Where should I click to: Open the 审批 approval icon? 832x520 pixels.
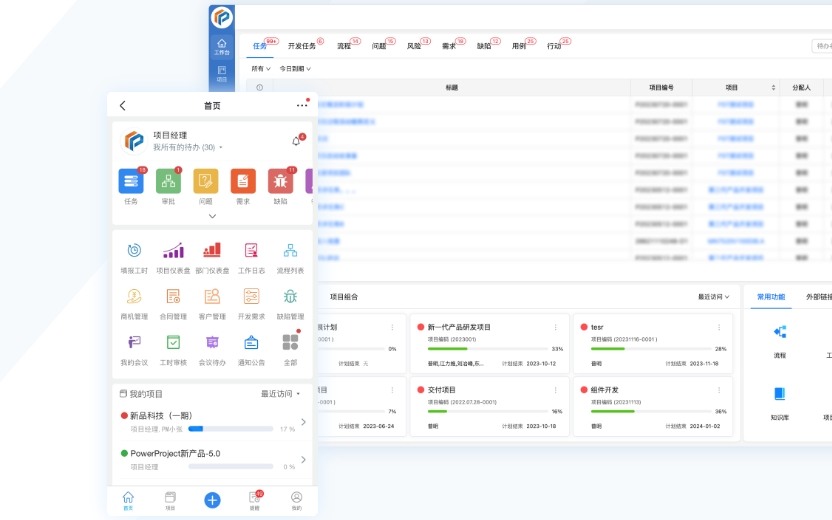point(168,181)
